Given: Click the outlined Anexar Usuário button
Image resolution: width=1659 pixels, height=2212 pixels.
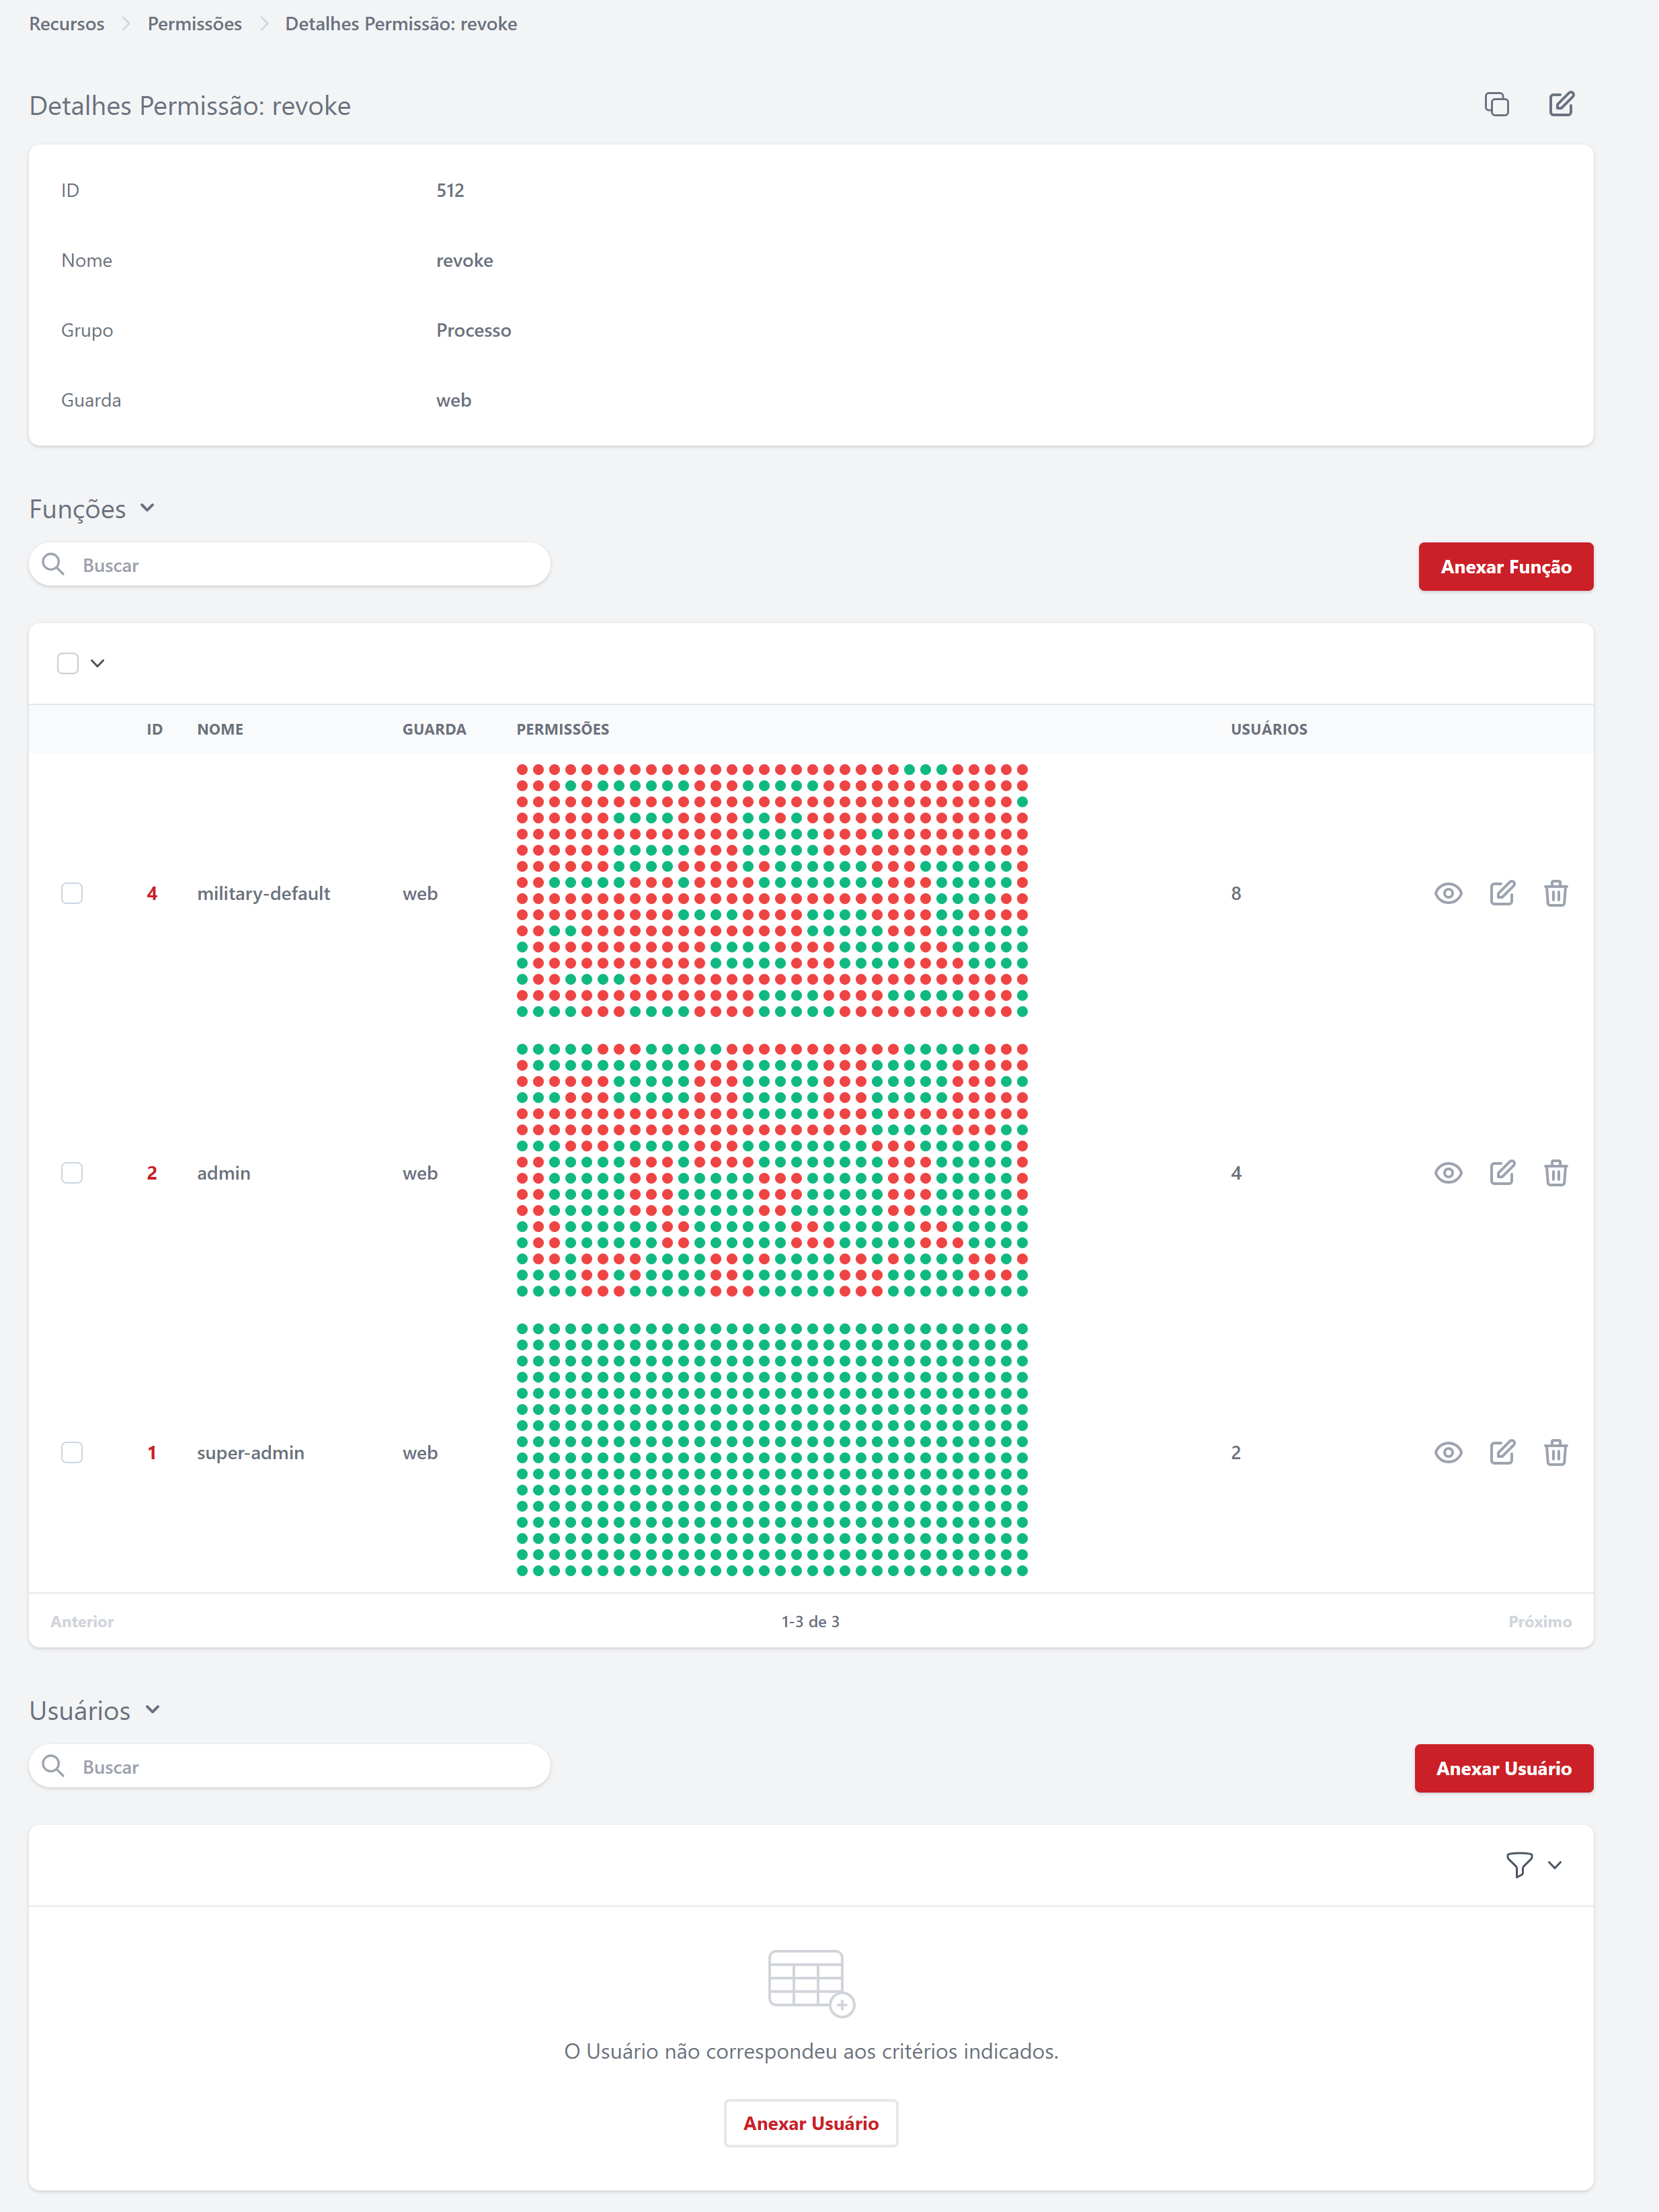Looking at the screenshot, I should (x=810, y=2122).
